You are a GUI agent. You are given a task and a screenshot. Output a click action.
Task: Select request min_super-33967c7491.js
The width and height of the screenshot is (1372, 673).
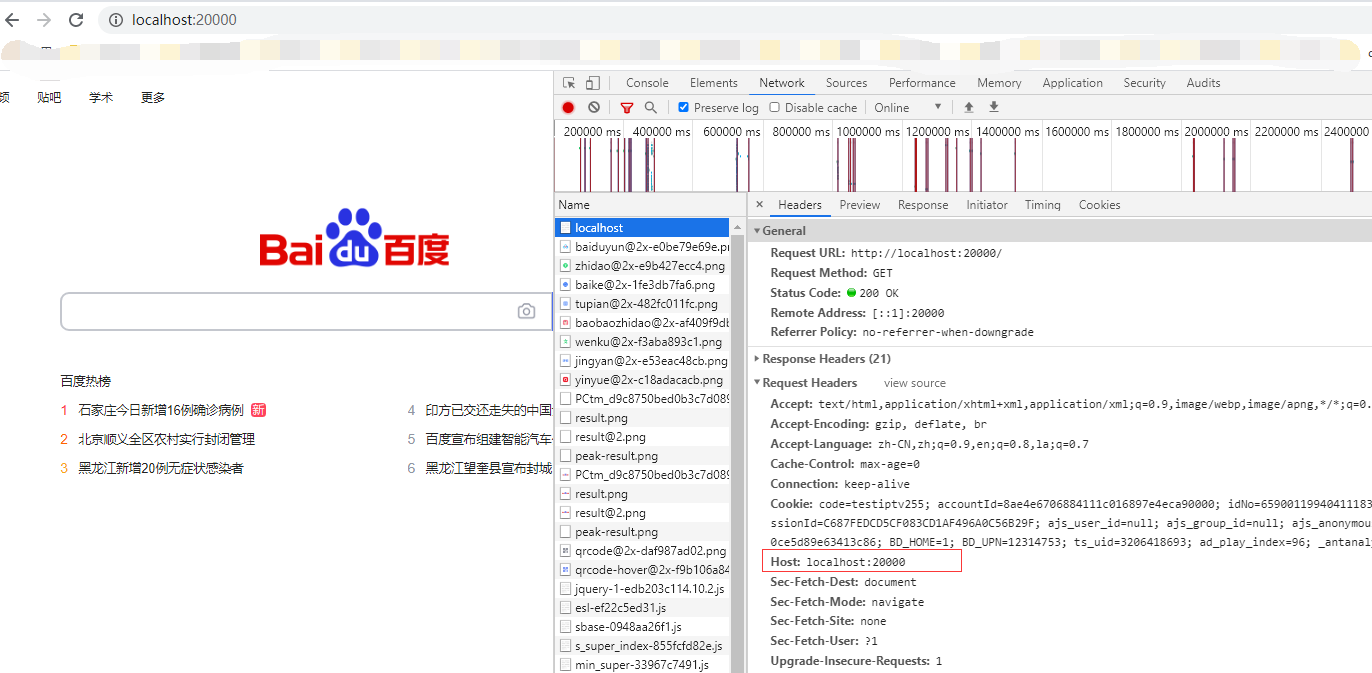[x=642, y=665]
